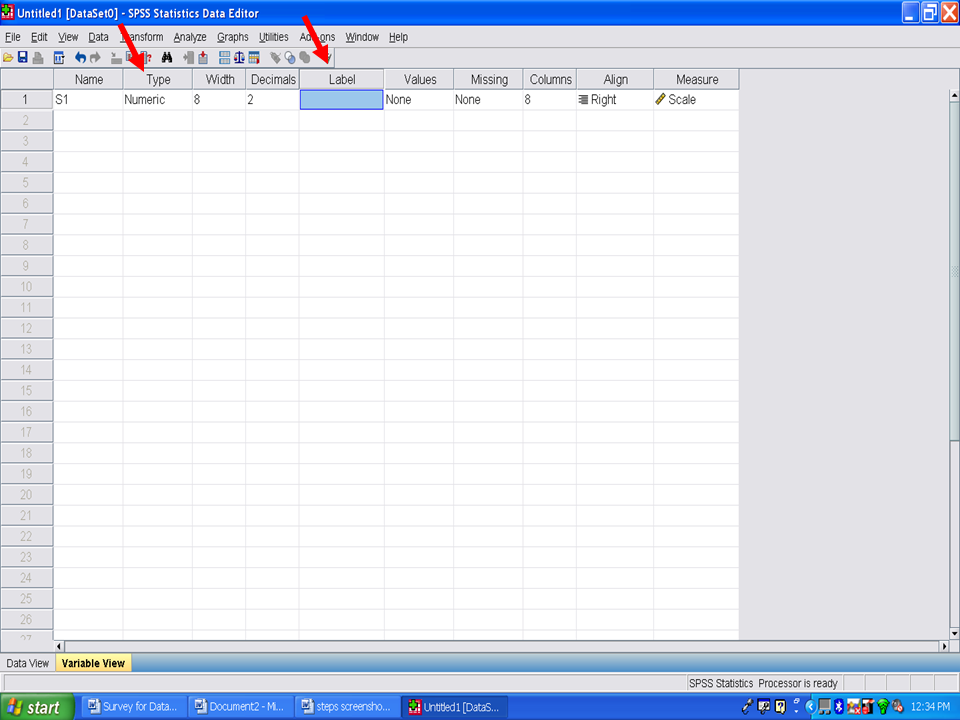Image resolution: width=960 pixels, height=720 pixels.
Task: Click the Scale measure cell for S1
Action: [x=696, y=100]
